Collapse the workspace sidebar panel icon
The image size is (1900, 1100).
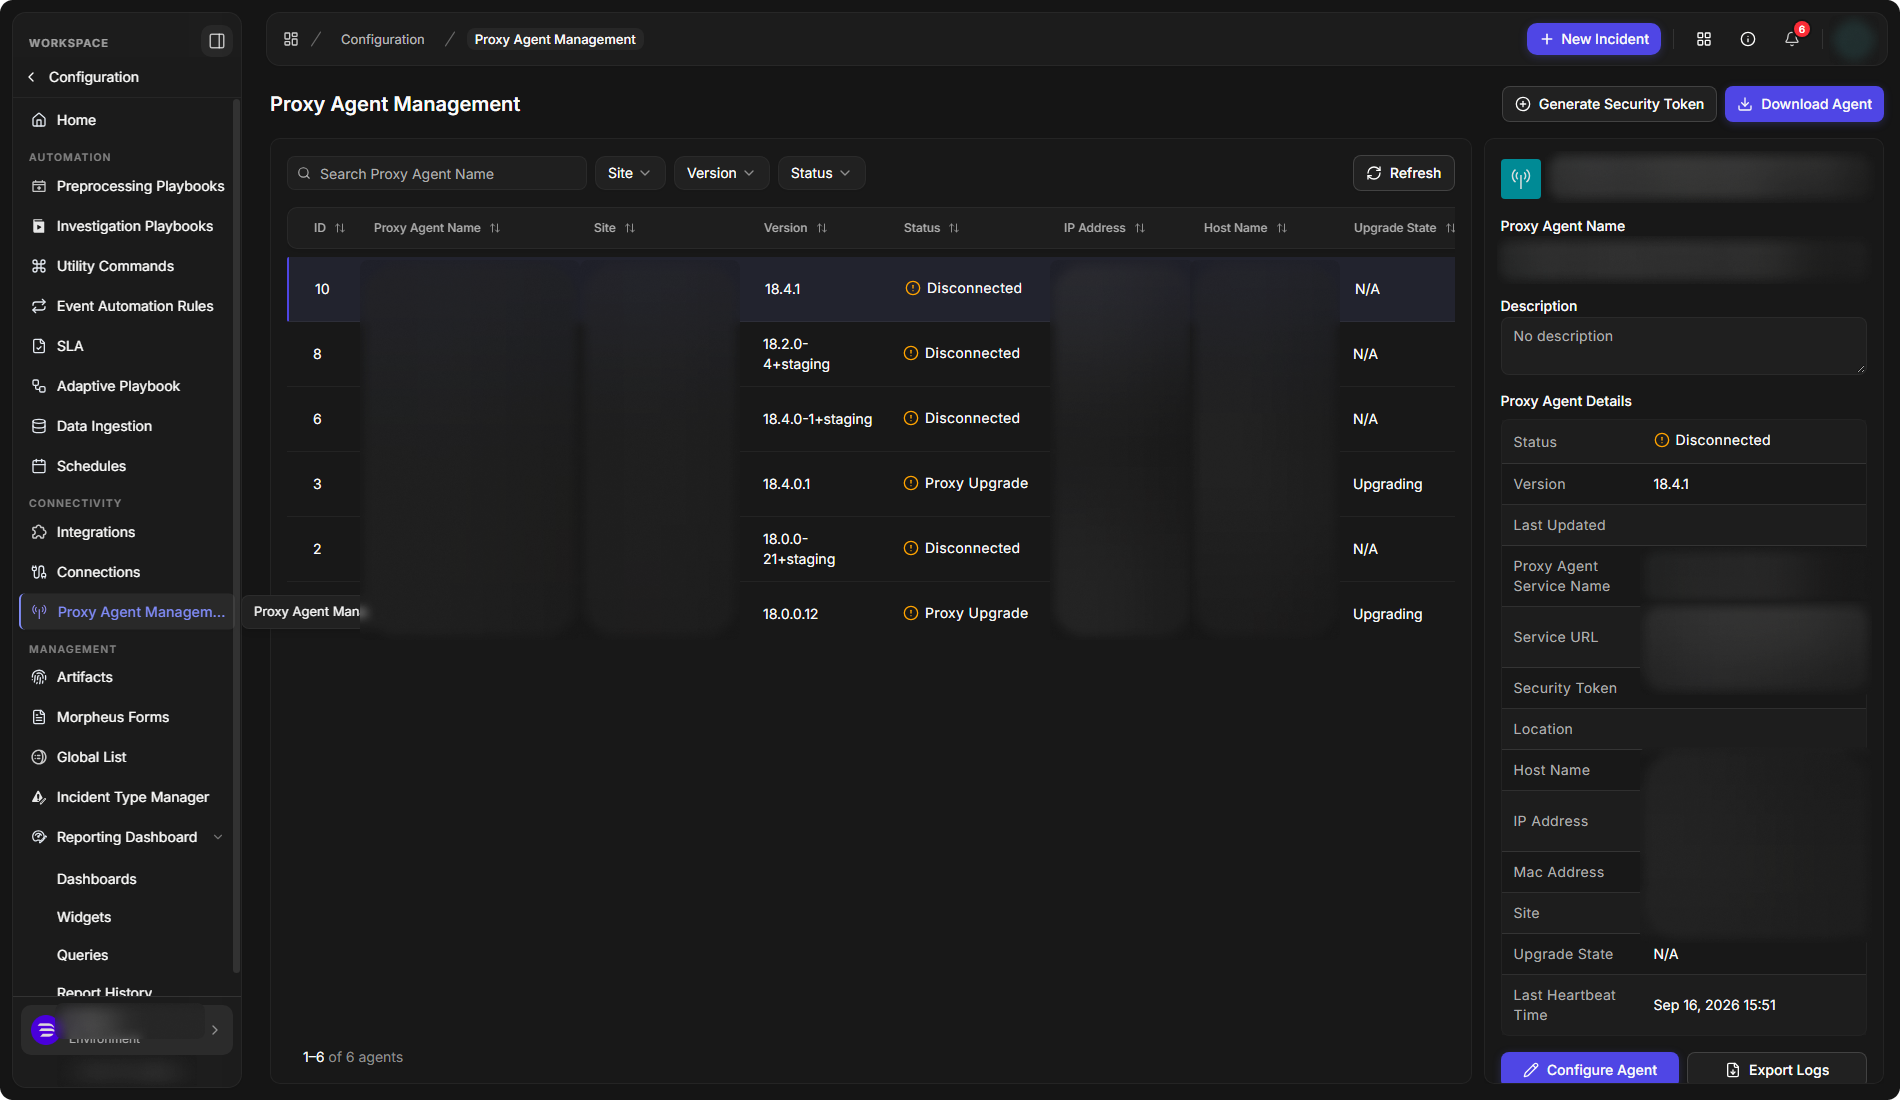tap(216, 41)
